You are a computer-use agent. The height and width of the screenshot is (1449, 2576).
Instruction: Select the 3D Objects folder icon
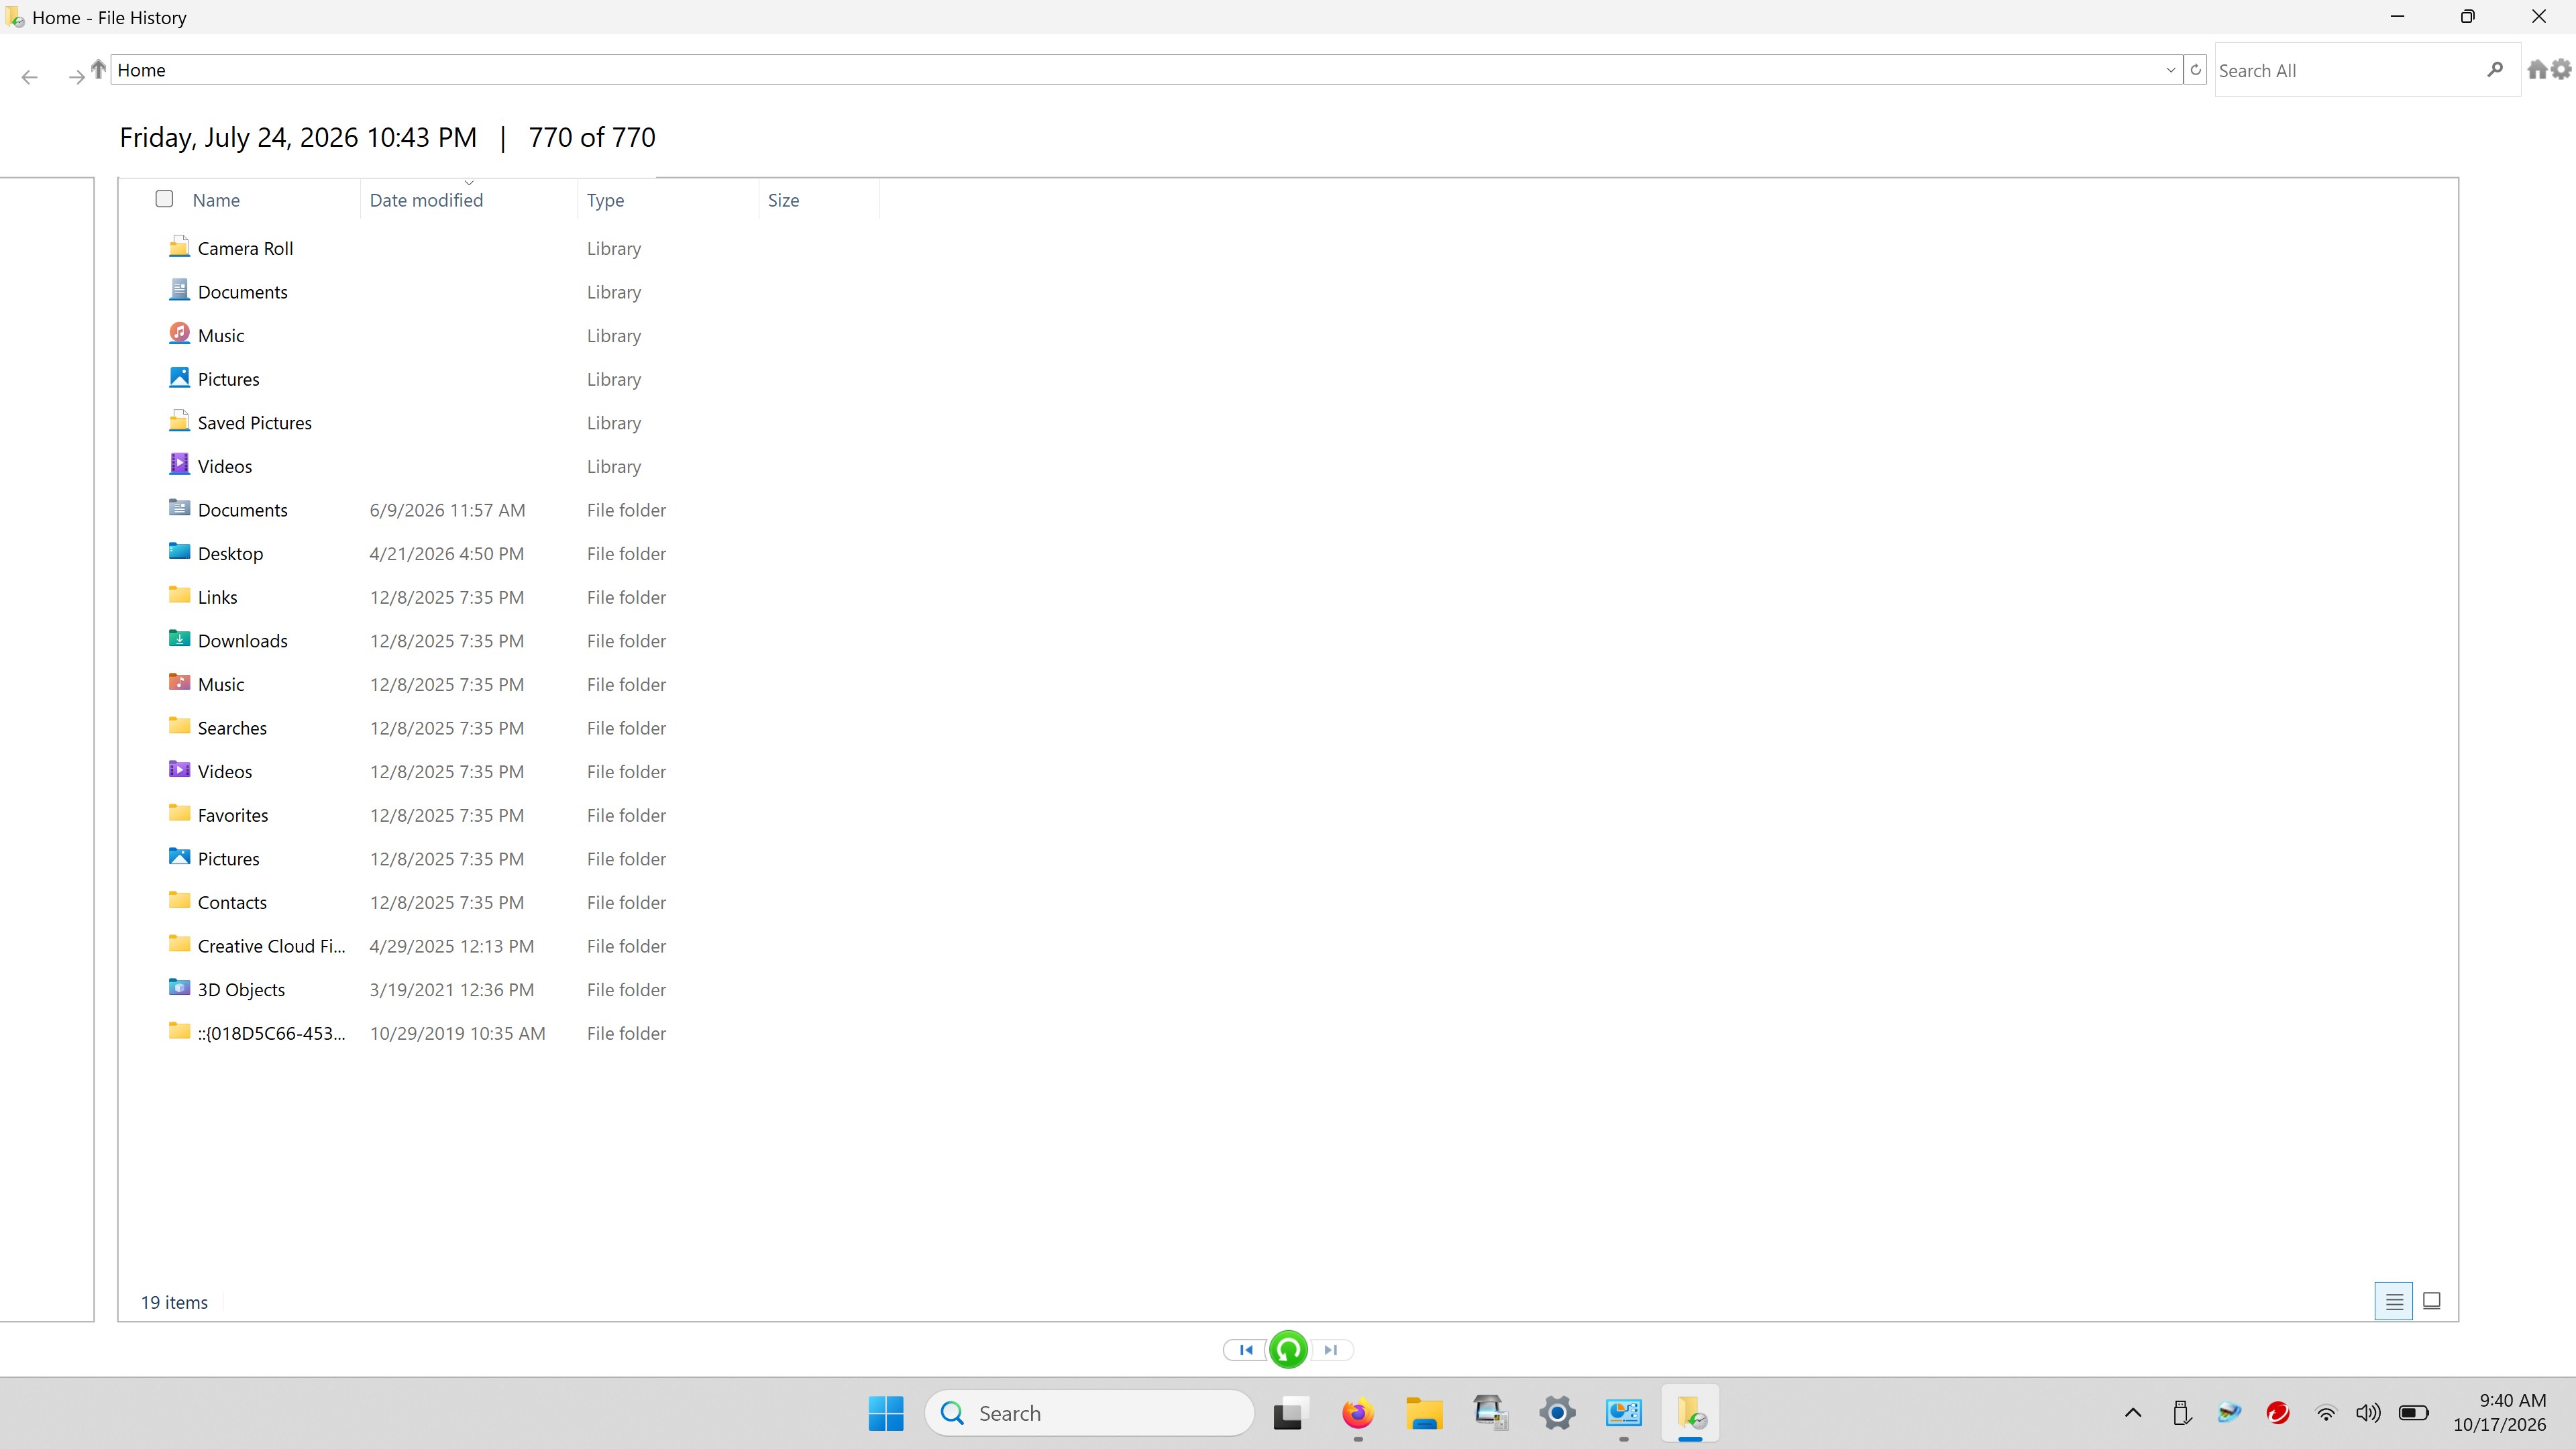coord(179,988)
